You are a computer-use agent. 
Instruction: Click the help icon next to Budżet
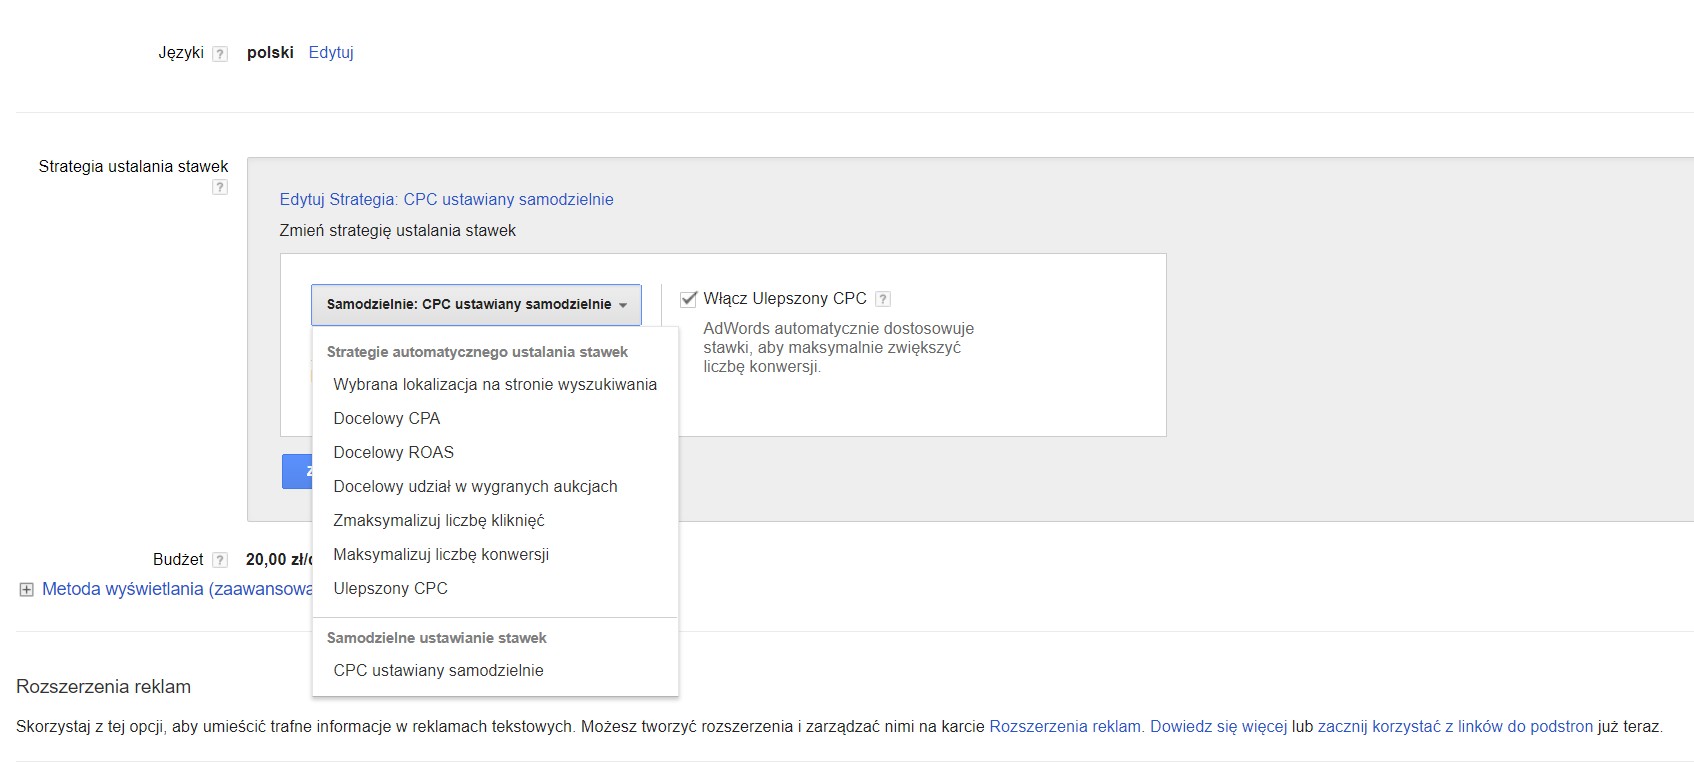220,561
